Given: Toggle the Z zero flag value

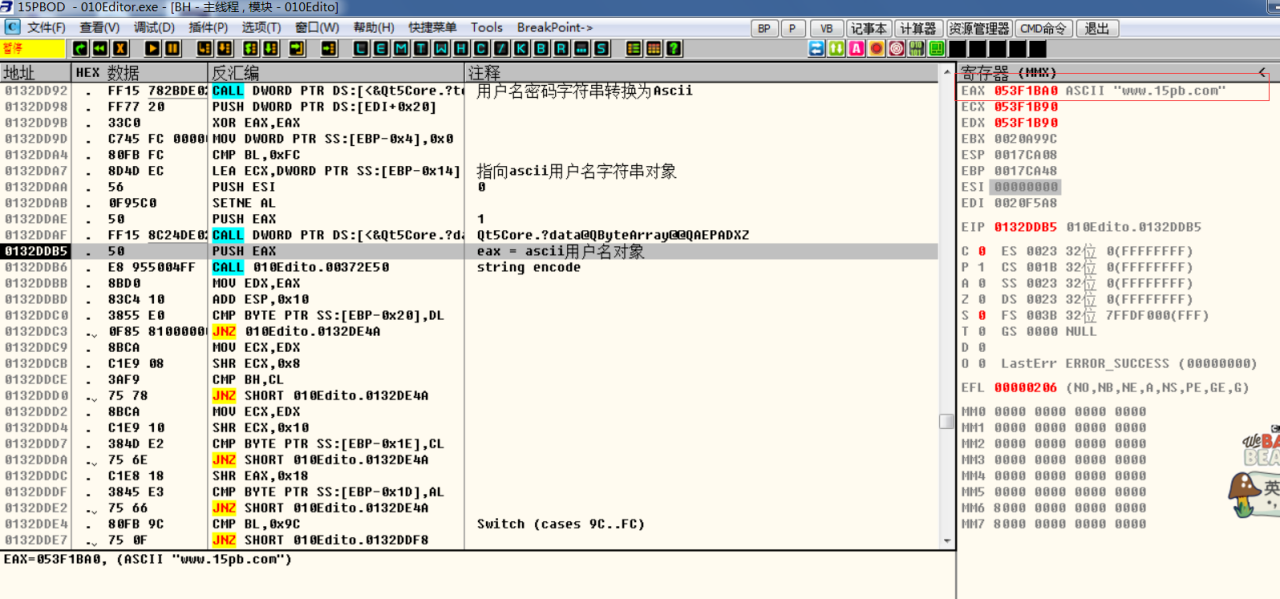Looking at the screenshot, I should (981, 299).
